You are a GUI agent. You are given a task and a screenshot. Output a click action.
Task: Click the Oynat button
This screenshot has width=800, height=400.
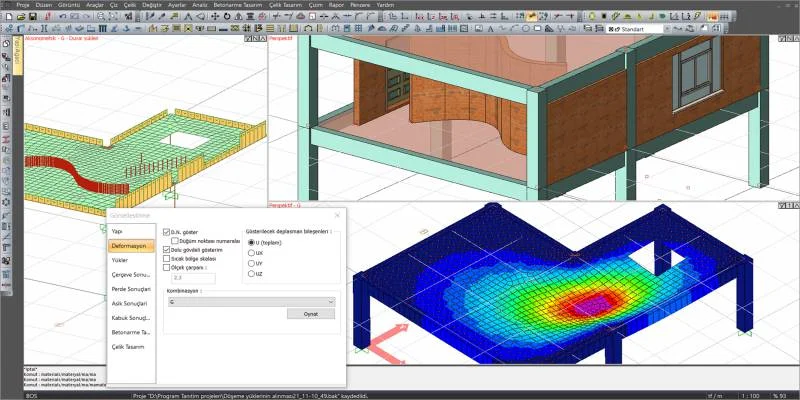pos(311,314)
